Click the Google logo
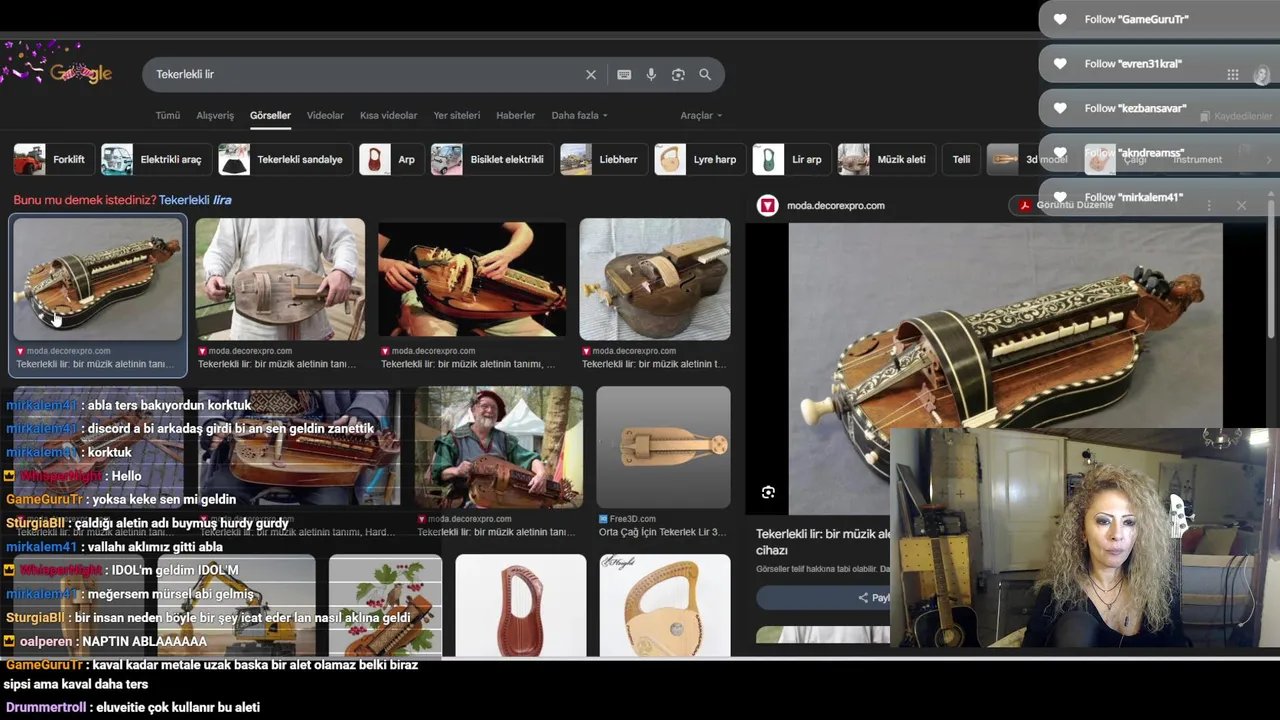 coord(80,73)
